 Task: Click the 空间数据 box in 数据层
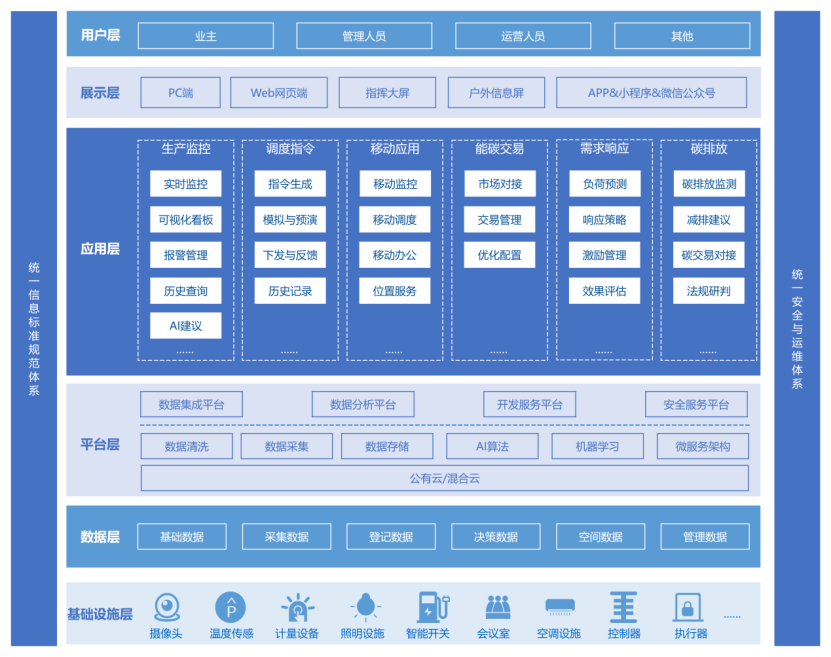tap(600, 537)
